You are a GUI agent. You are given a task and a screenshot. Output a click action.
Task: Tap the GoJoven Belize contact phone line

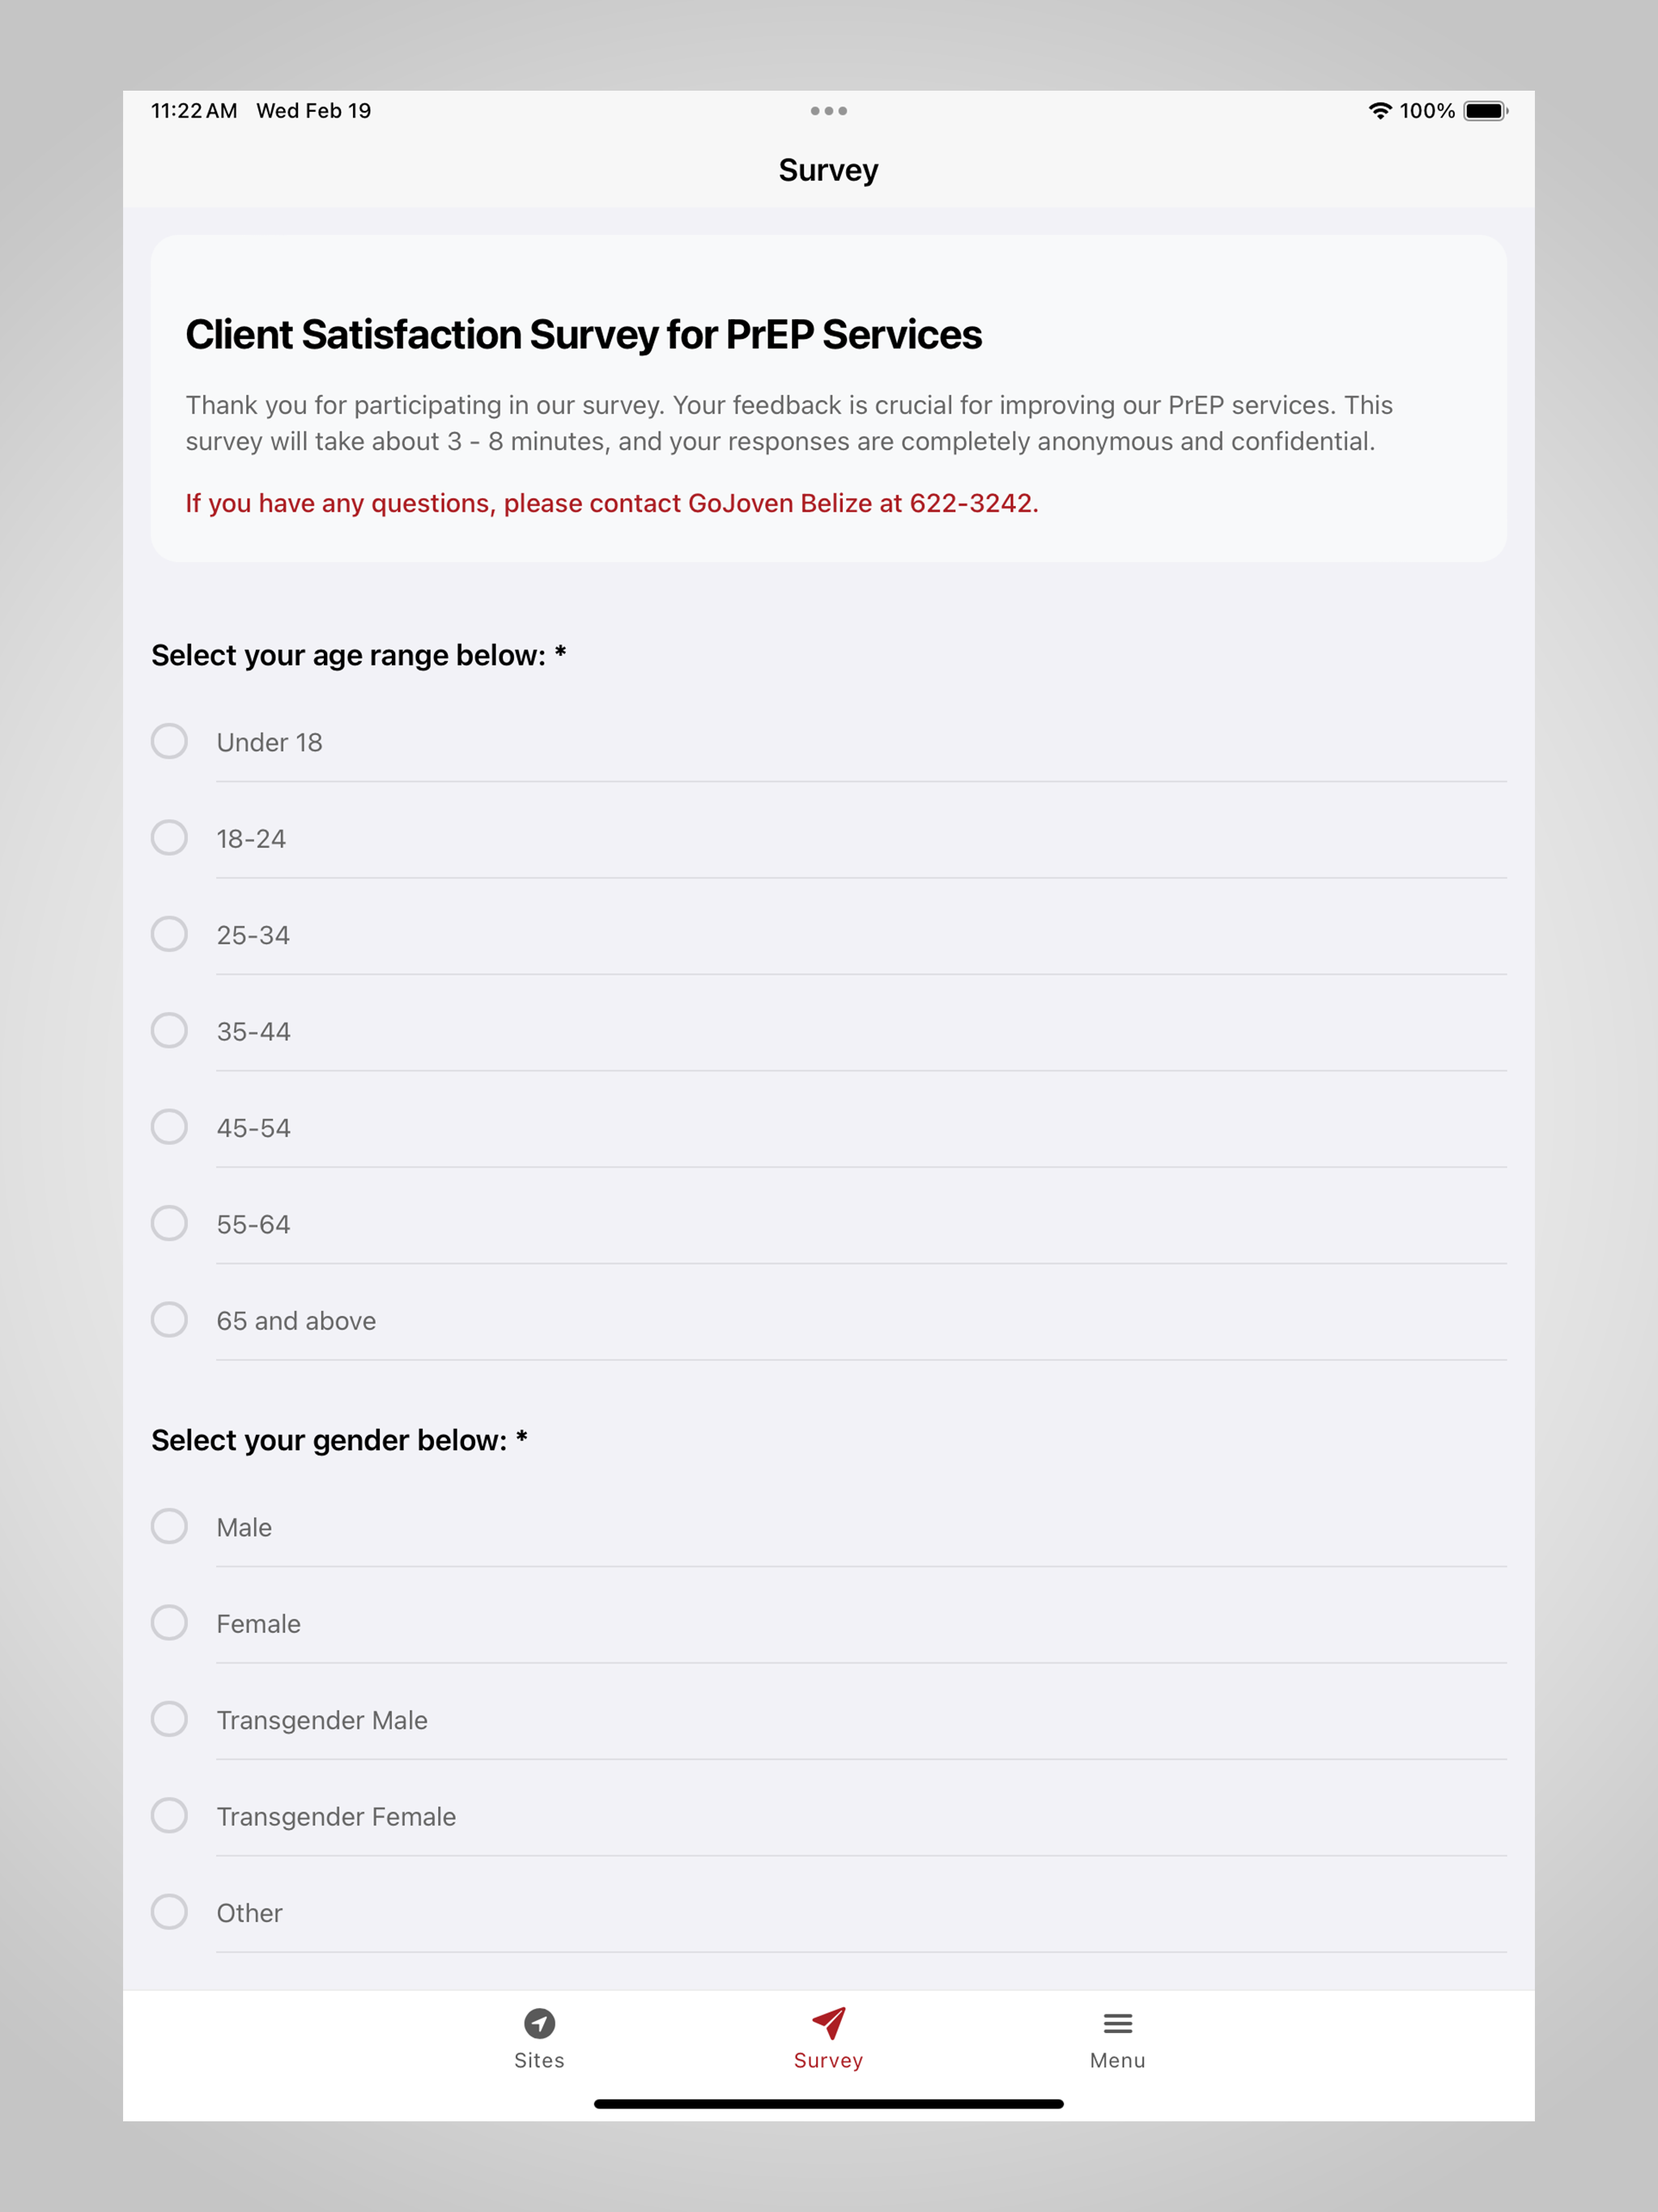[x=612, y=503]
